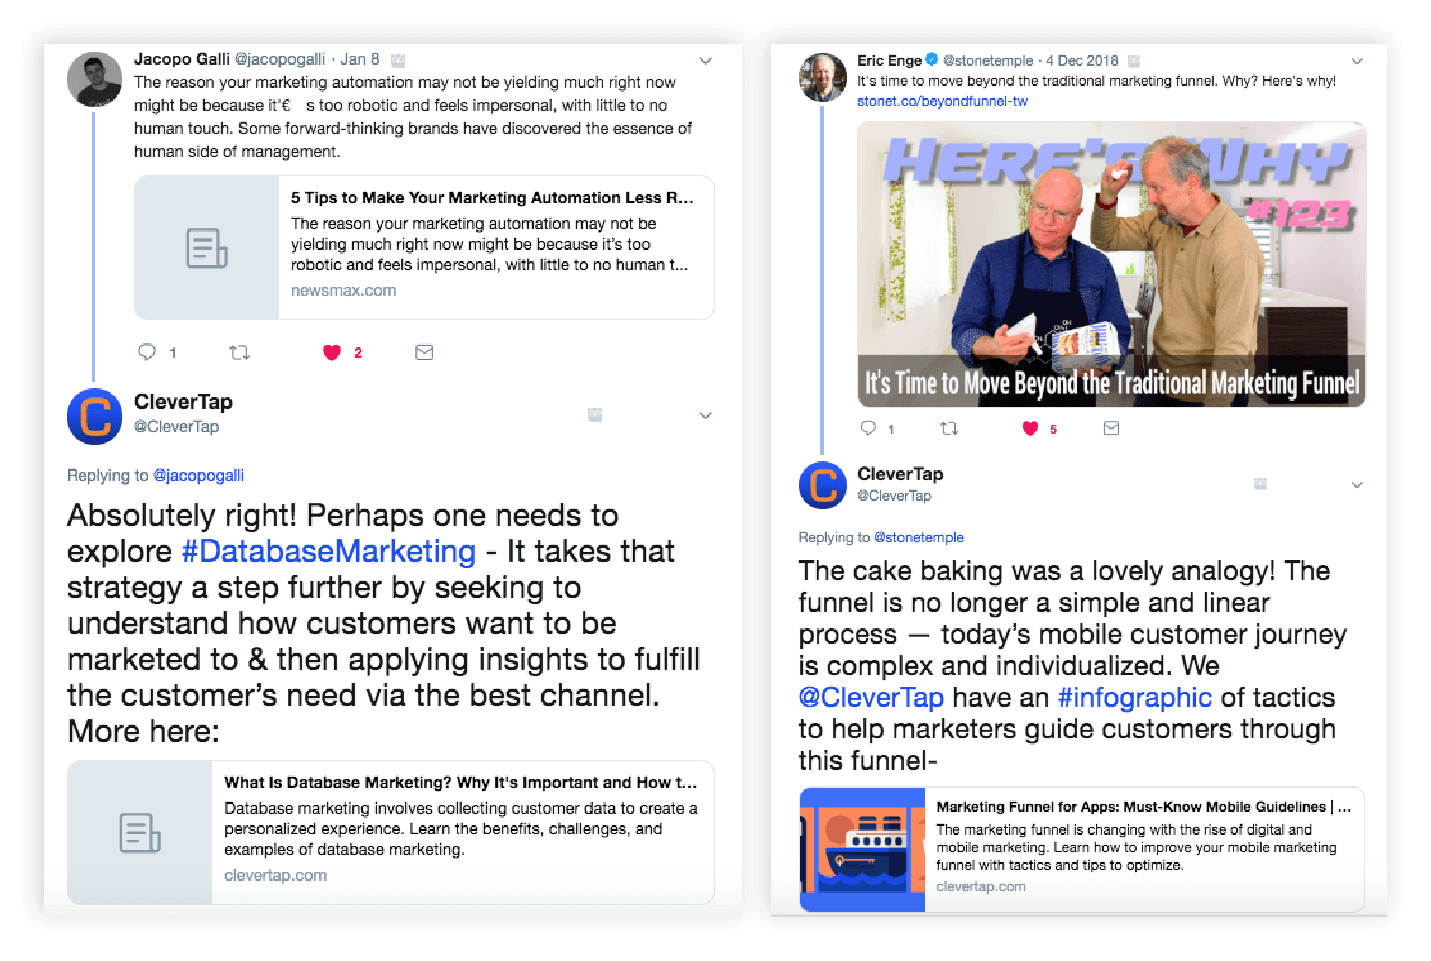This screenshot has width=1431, height=961.
Task: Click document placeholder thumbnail in newsmax card
Action: [207, 248]
